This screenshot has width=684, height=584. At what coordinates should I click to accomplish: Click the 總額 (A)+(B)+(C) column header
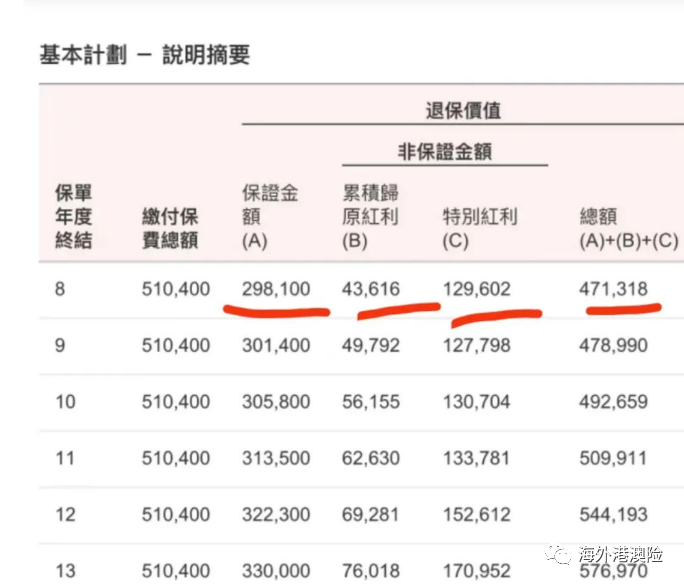click(x=629, y=229)
